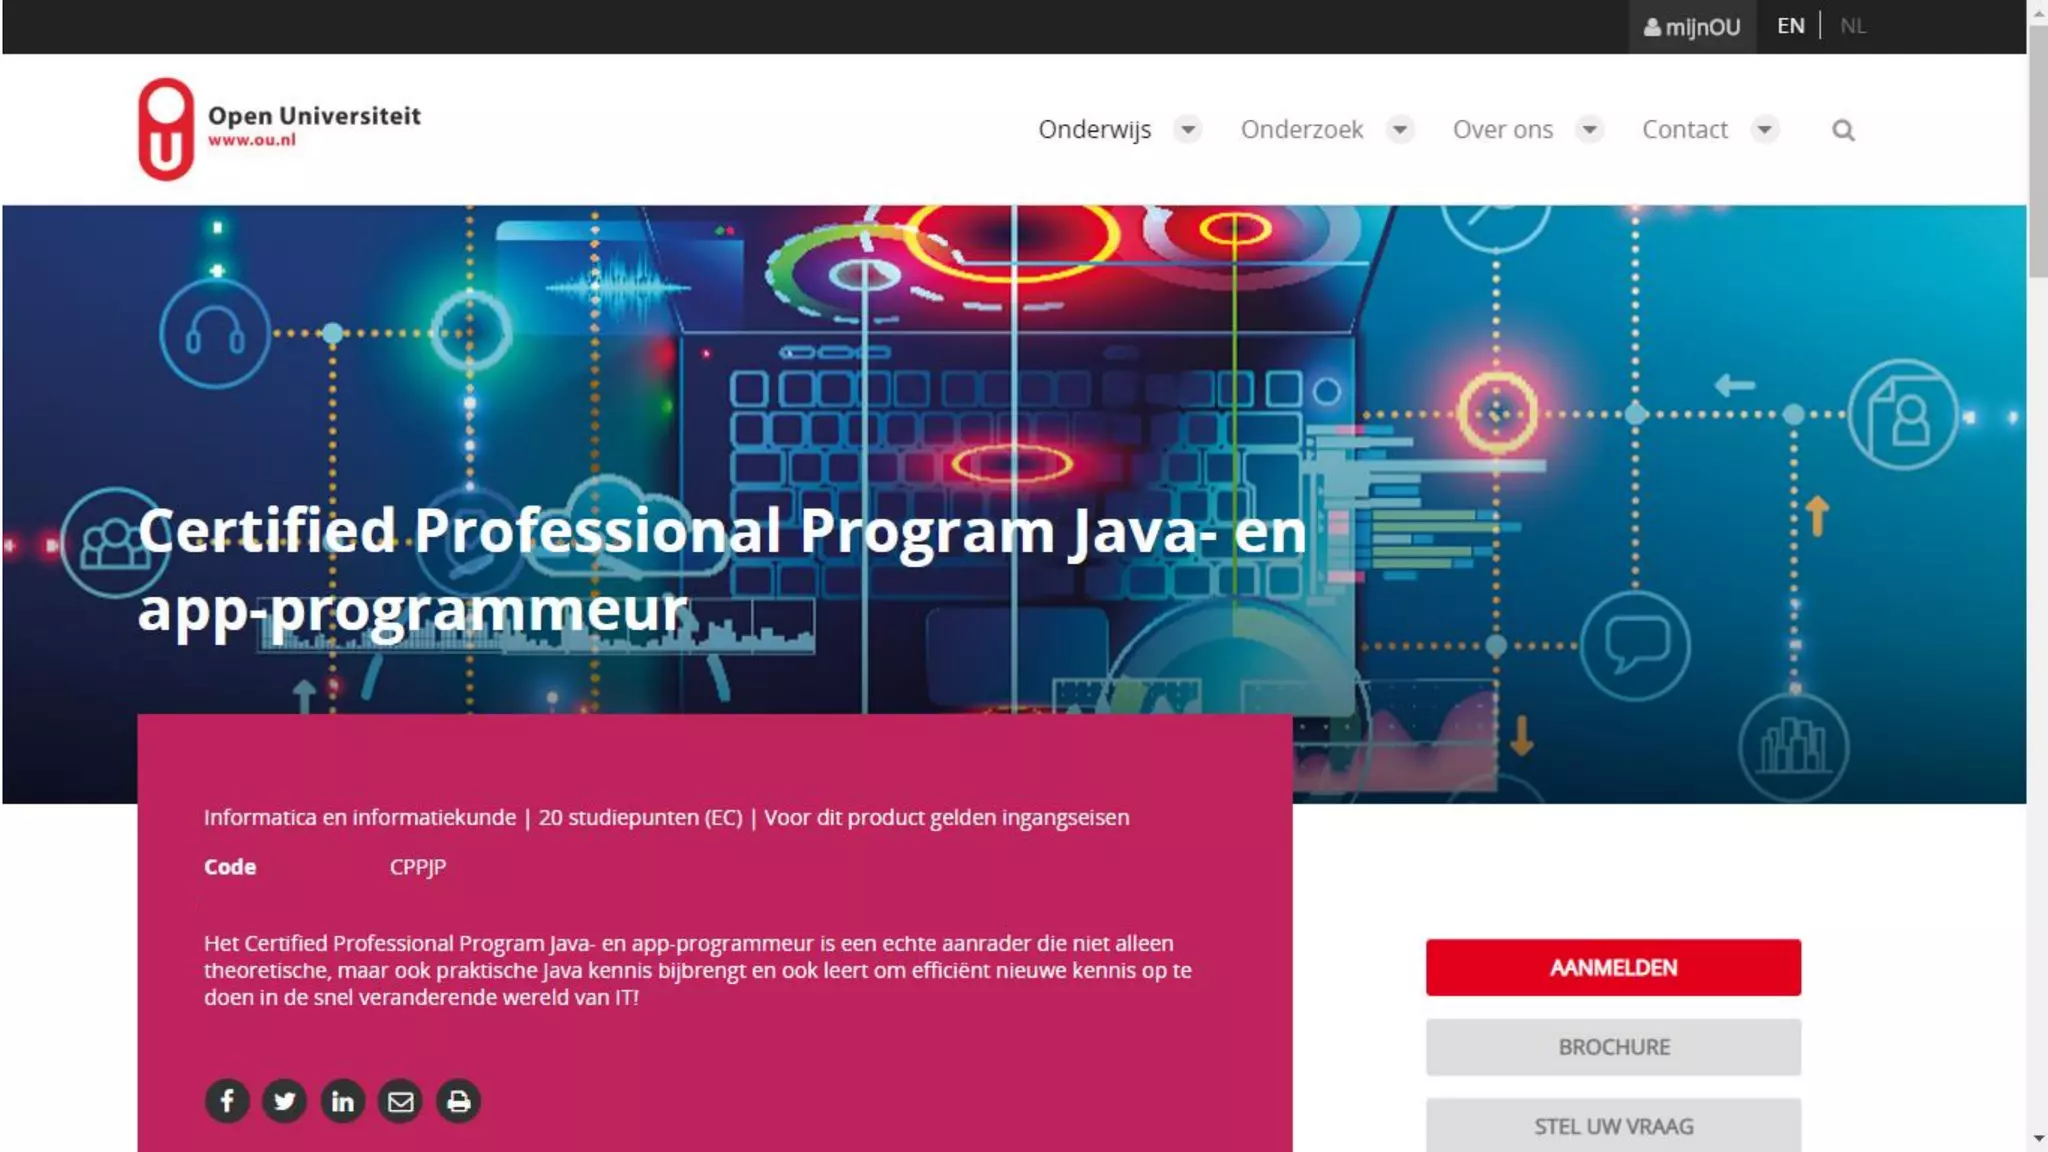Share page on Facebook icon

[227, 1101]
